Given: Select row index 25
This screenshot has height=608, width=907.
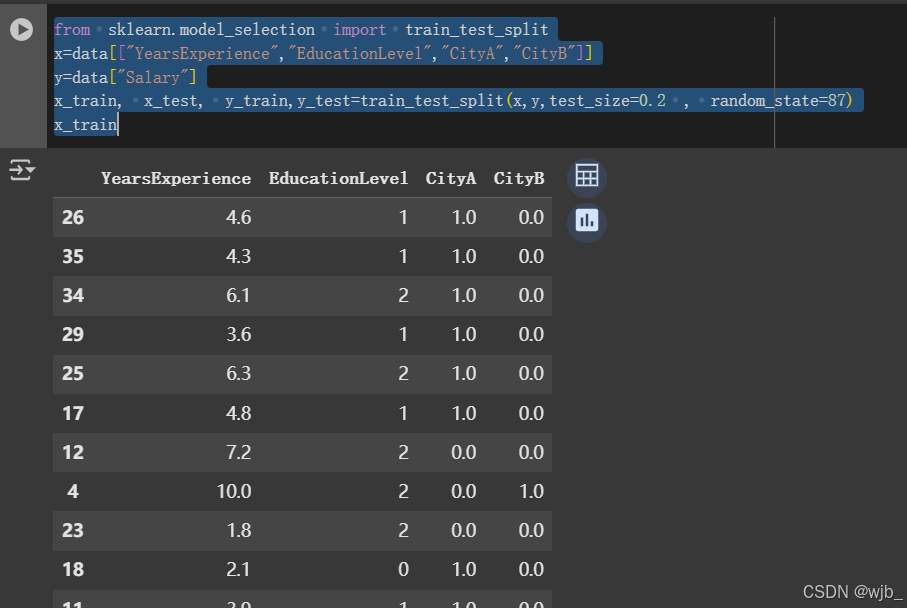Looking at the screenshot, I should 73,374.
